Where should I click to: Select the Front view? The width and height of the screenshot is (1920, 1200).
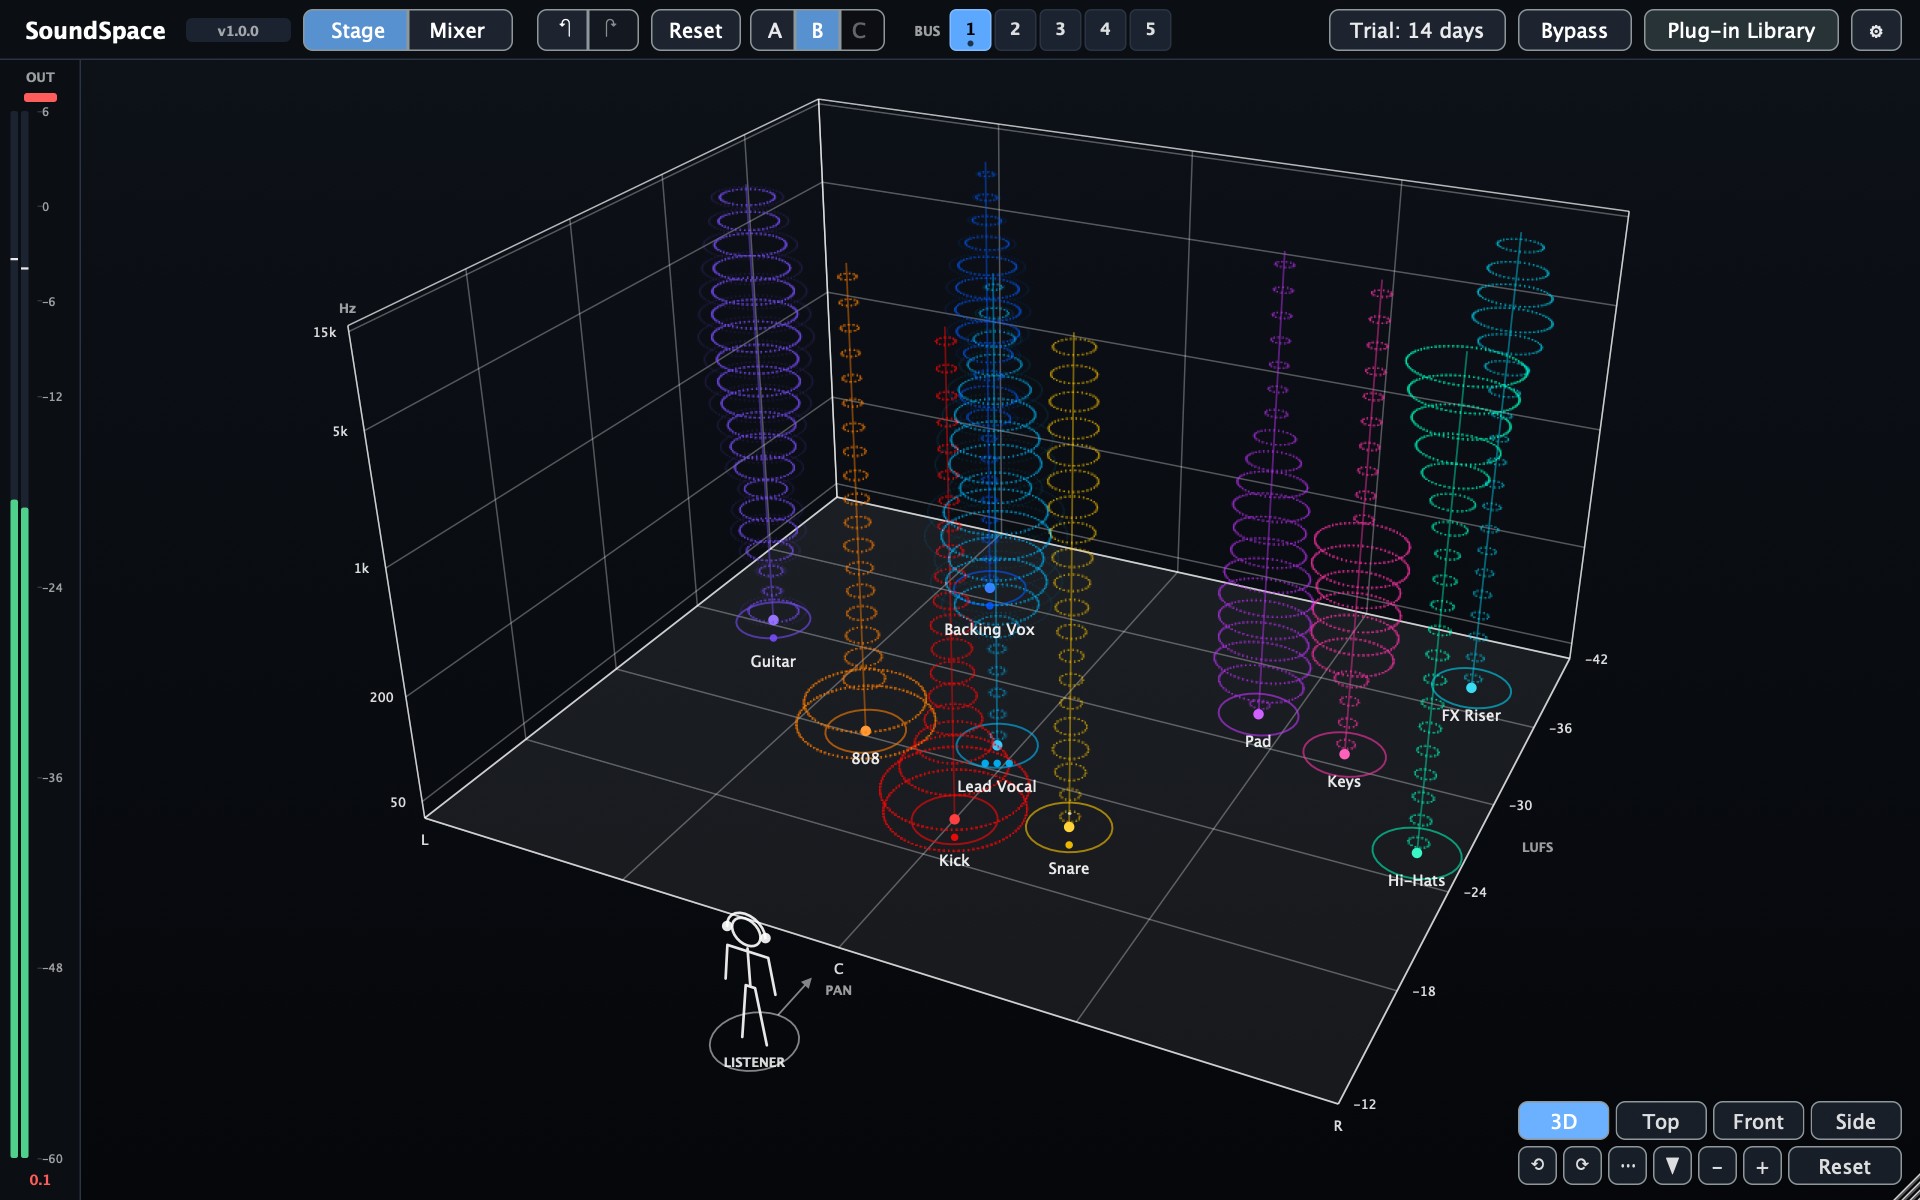1758,1121
